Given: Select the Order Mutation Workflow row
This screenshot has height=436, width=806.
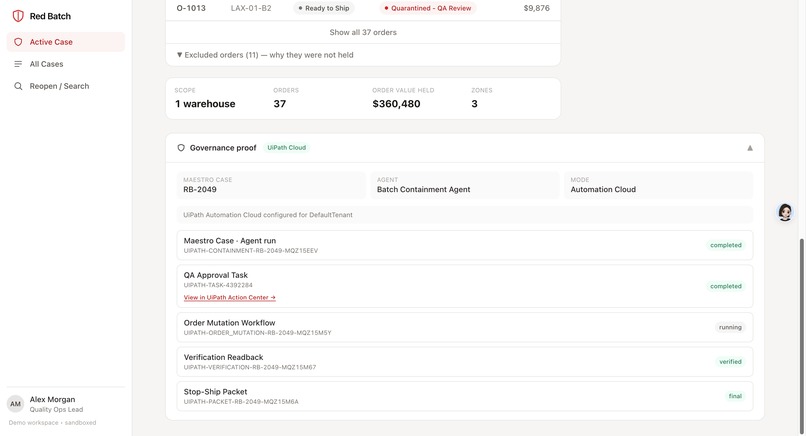Looking at the screenshot, I should [465, 328].
